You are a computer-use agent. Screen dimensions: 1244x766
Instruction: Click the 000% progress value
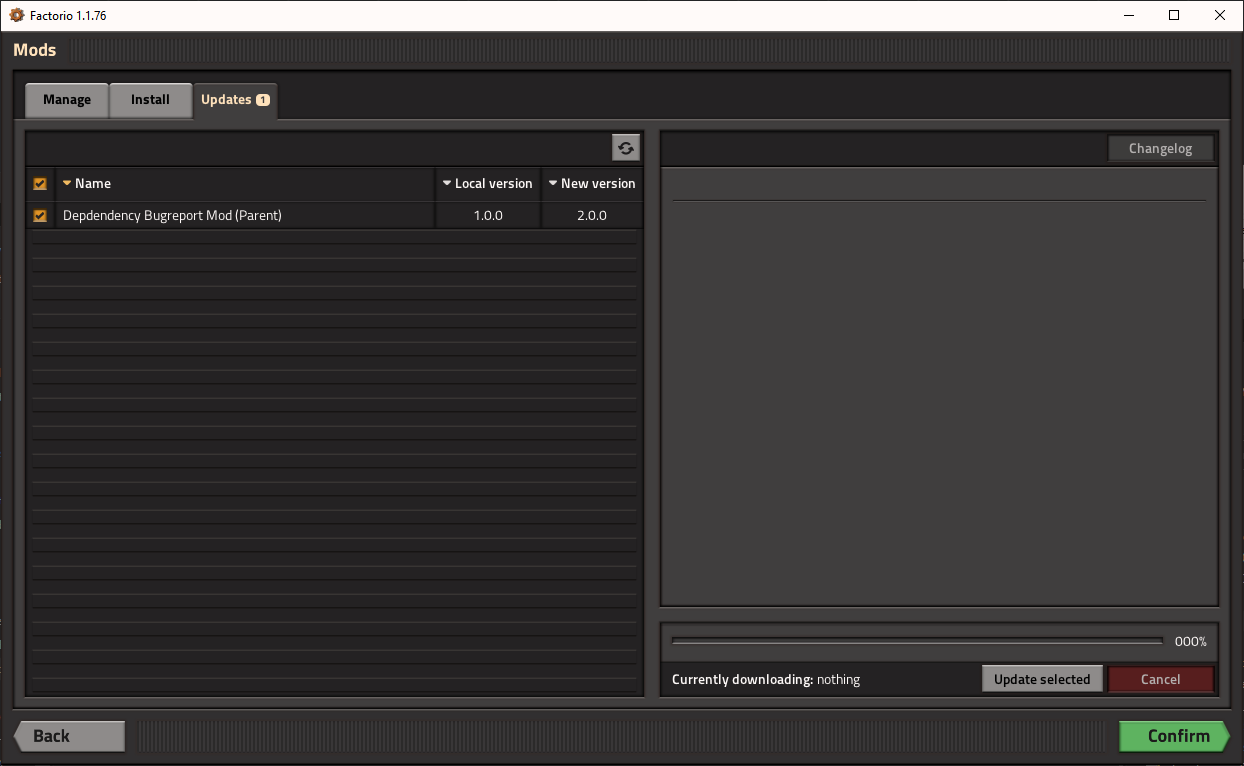1191,642
